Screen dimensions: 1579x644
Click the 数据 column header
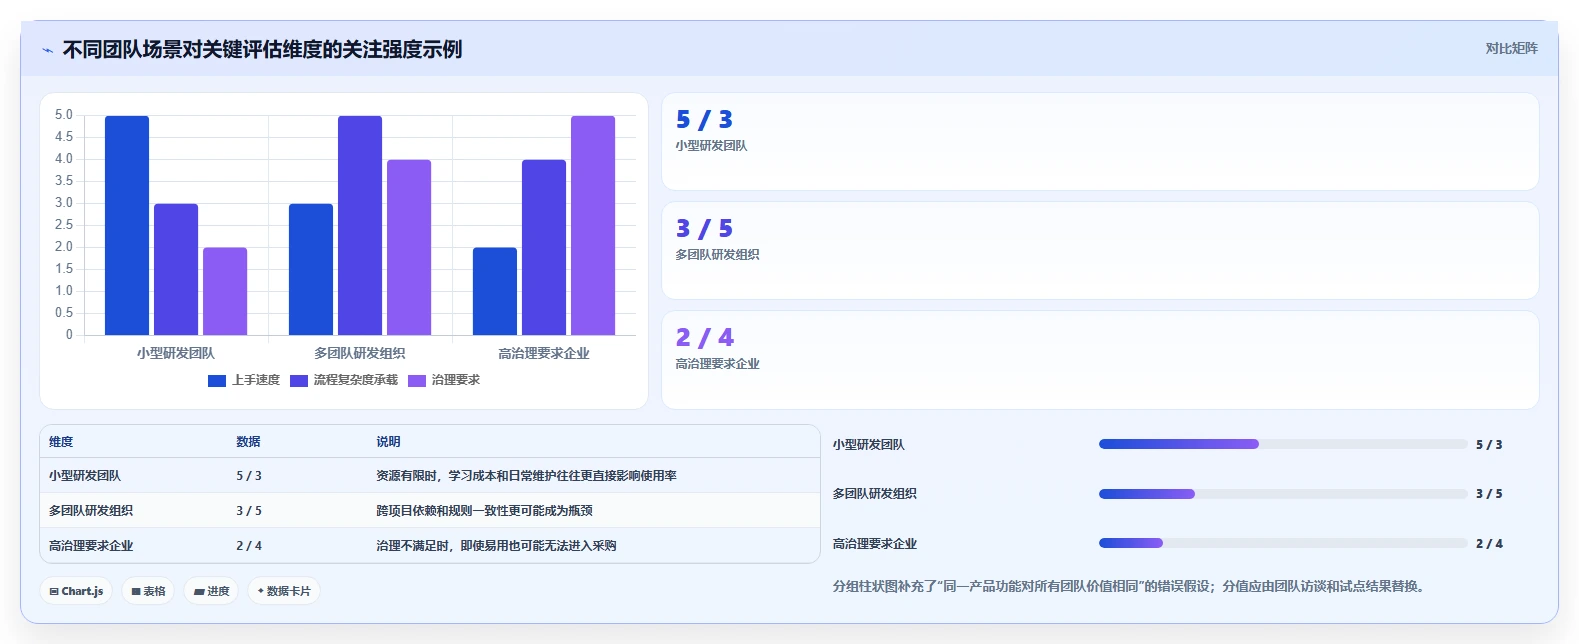(x=248, y=442)
